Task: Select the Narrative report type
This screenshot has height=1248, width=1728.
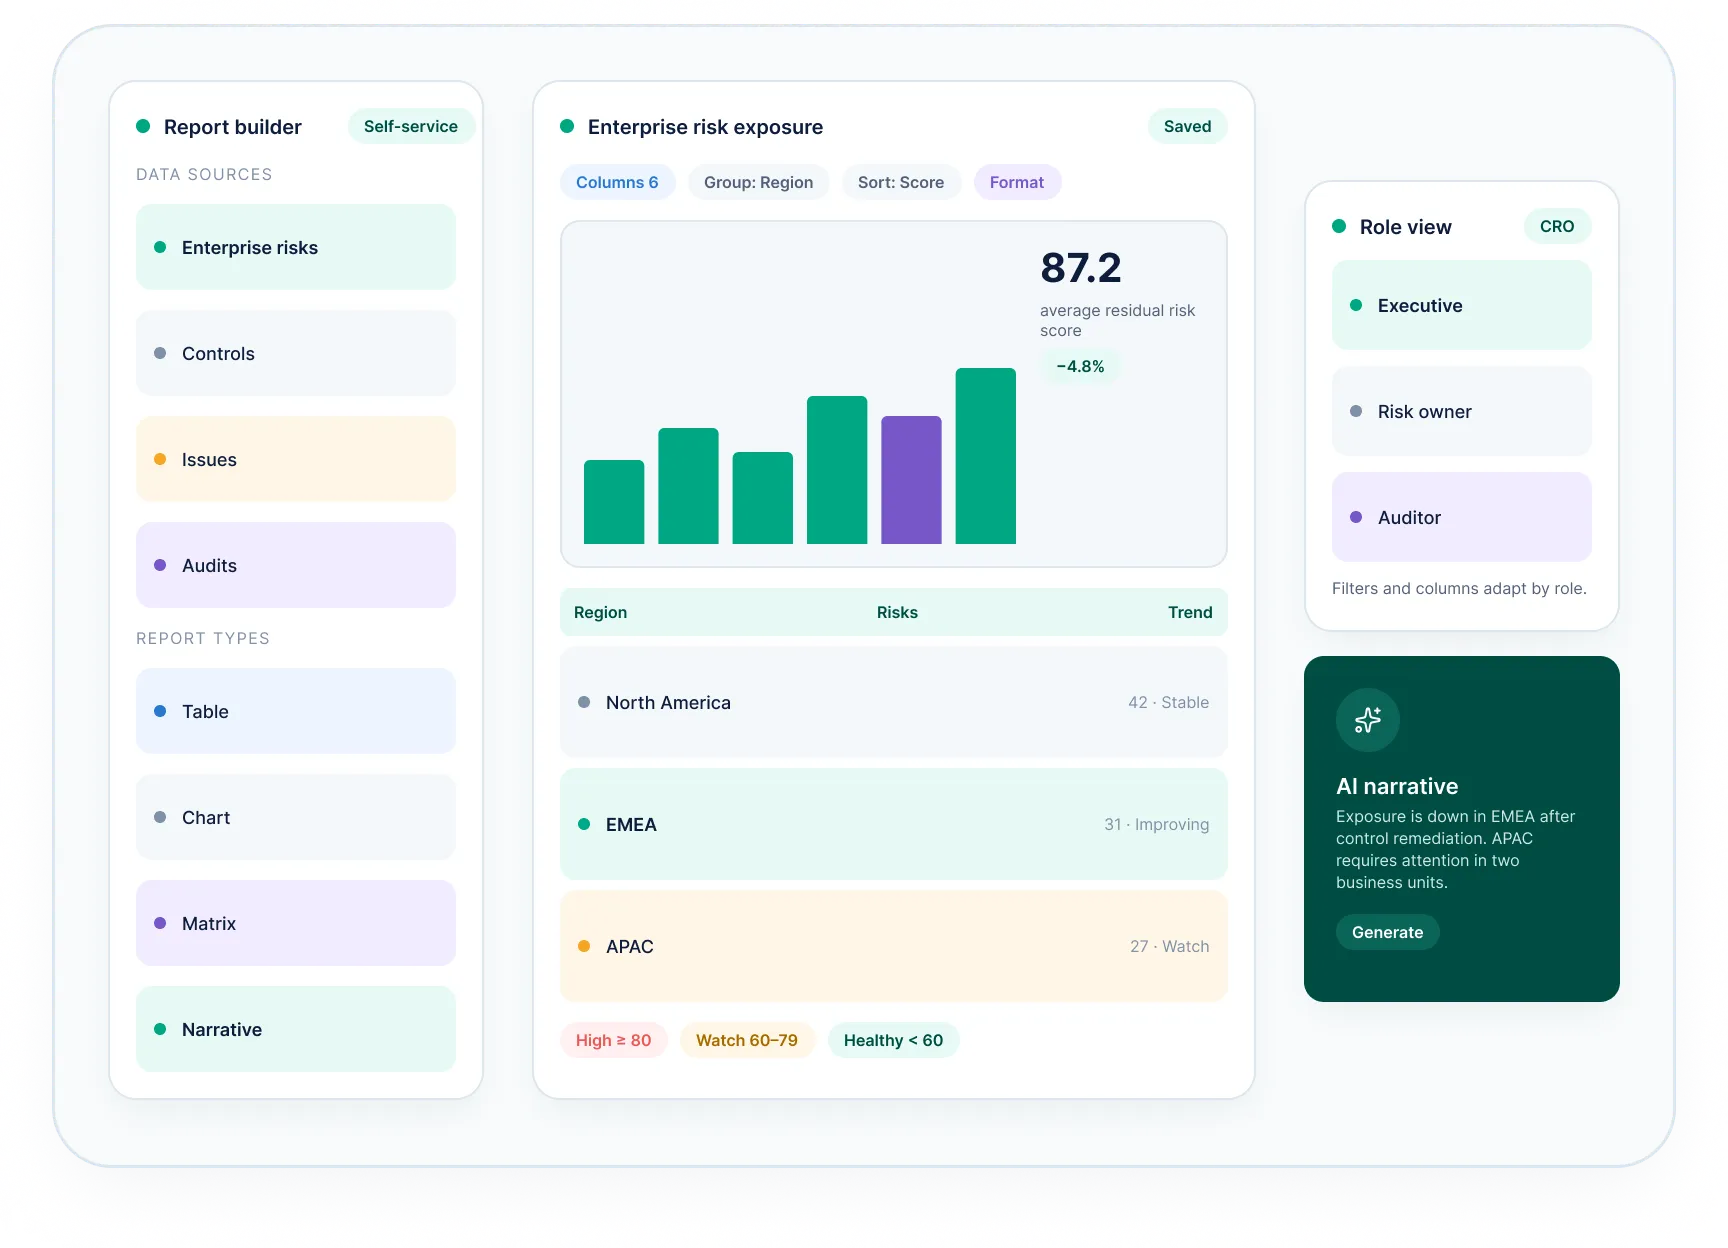Action: point(296,1029)
